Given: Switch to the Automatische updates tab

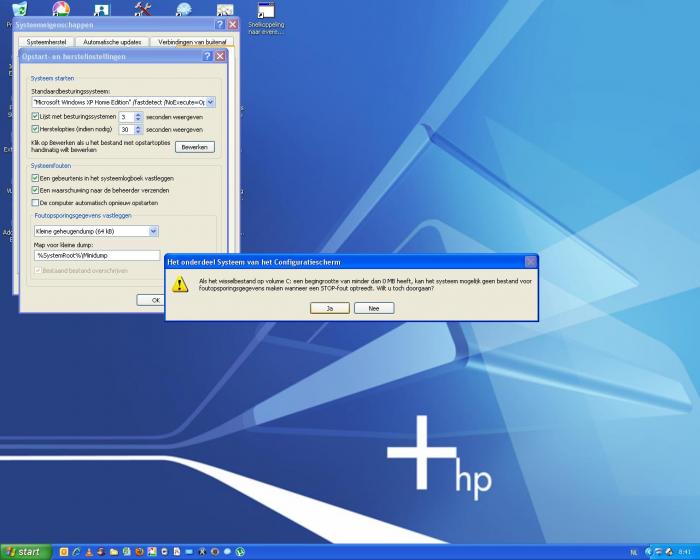Looking at the screenshot, I should click(x=112, y=42).
